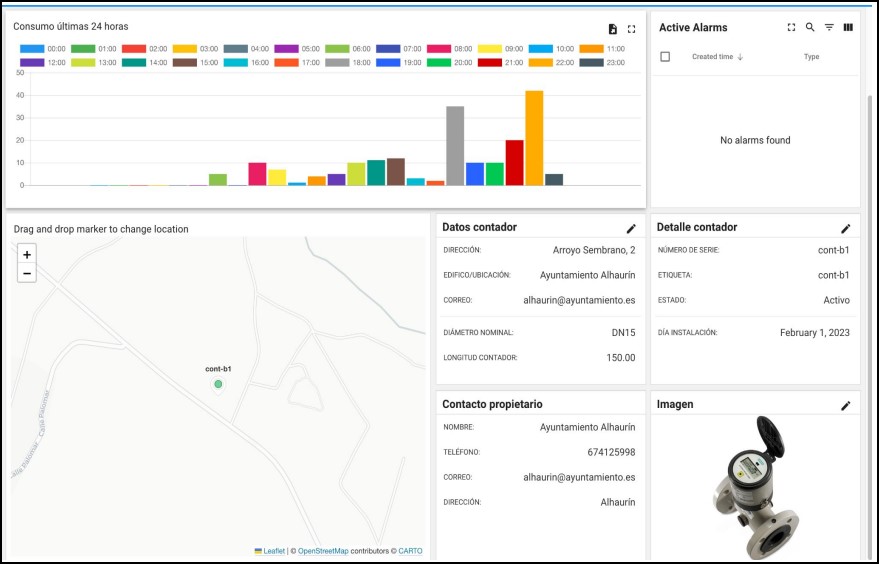879x564 pixels.
Task: Open the alarm filter options
Action: [x=829, y=28]
